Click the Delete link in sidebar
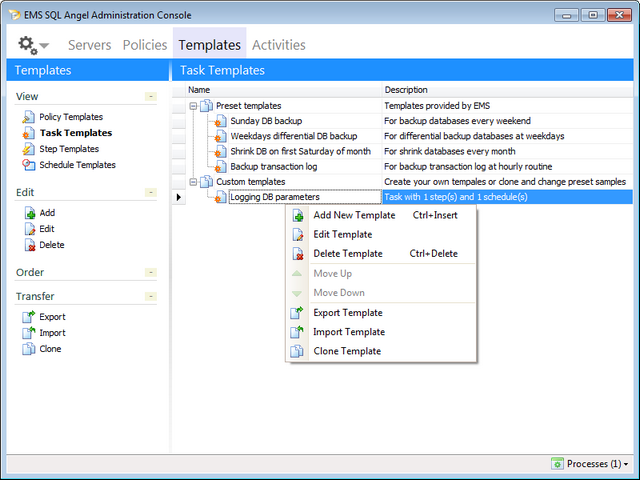The image size is (640, 480). point(52,245)
